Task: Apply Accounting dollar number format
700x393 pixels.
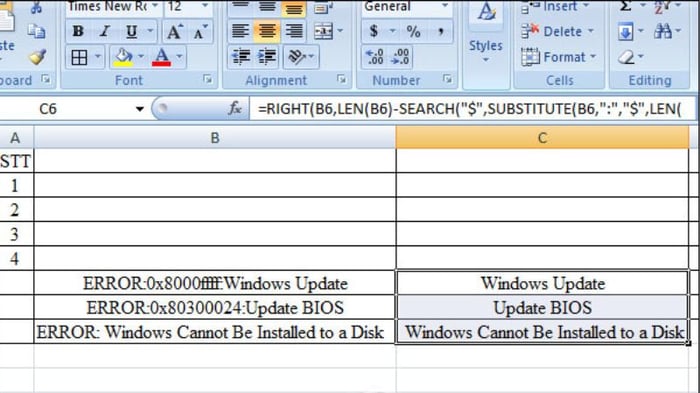Action: (x=374, y=31)
